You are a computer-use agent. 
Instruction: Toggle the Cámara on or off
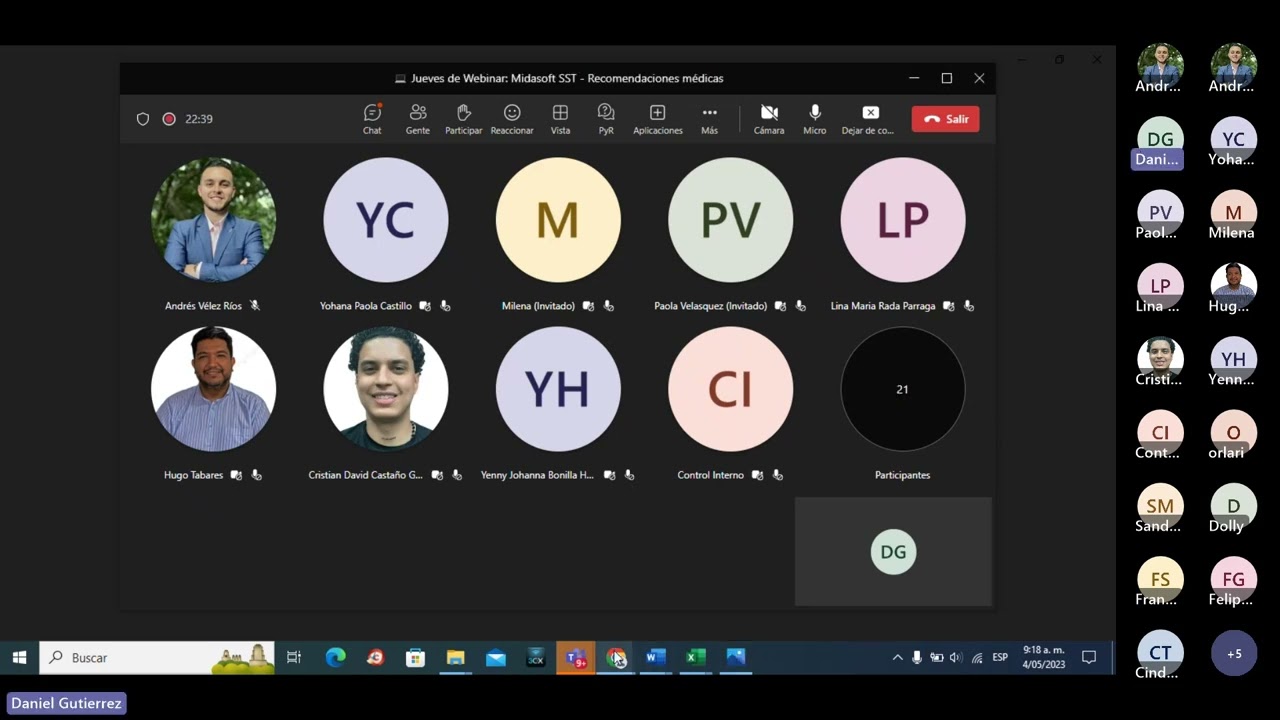pos(769,119)
